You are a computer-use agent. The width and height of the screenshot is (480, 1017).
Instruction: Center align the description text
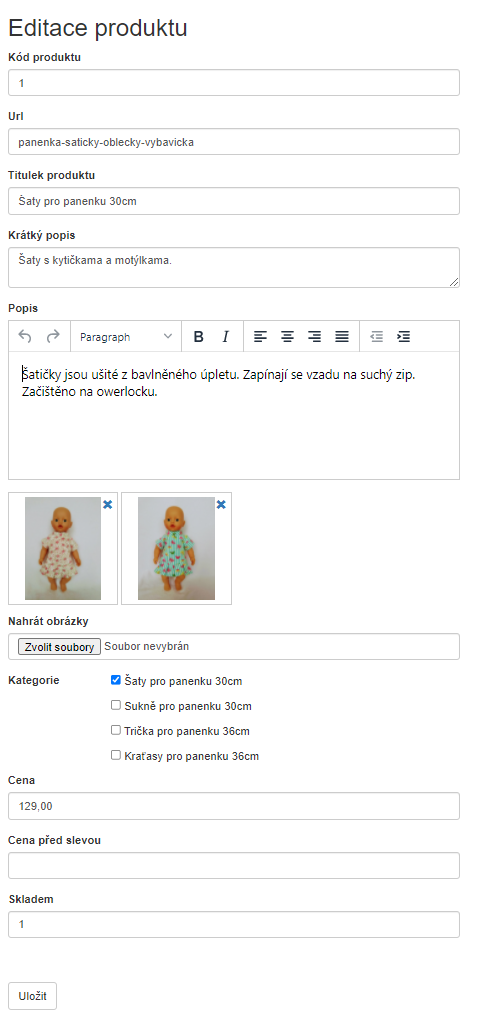[287, 337]
